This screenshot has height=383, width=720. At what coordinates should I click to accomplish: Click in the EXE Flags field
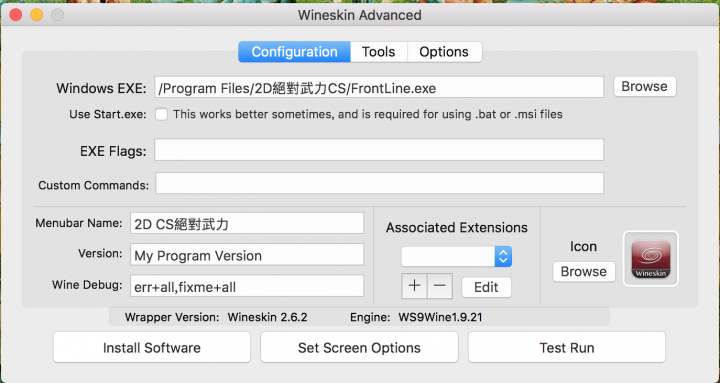click(x=379, y=150)
